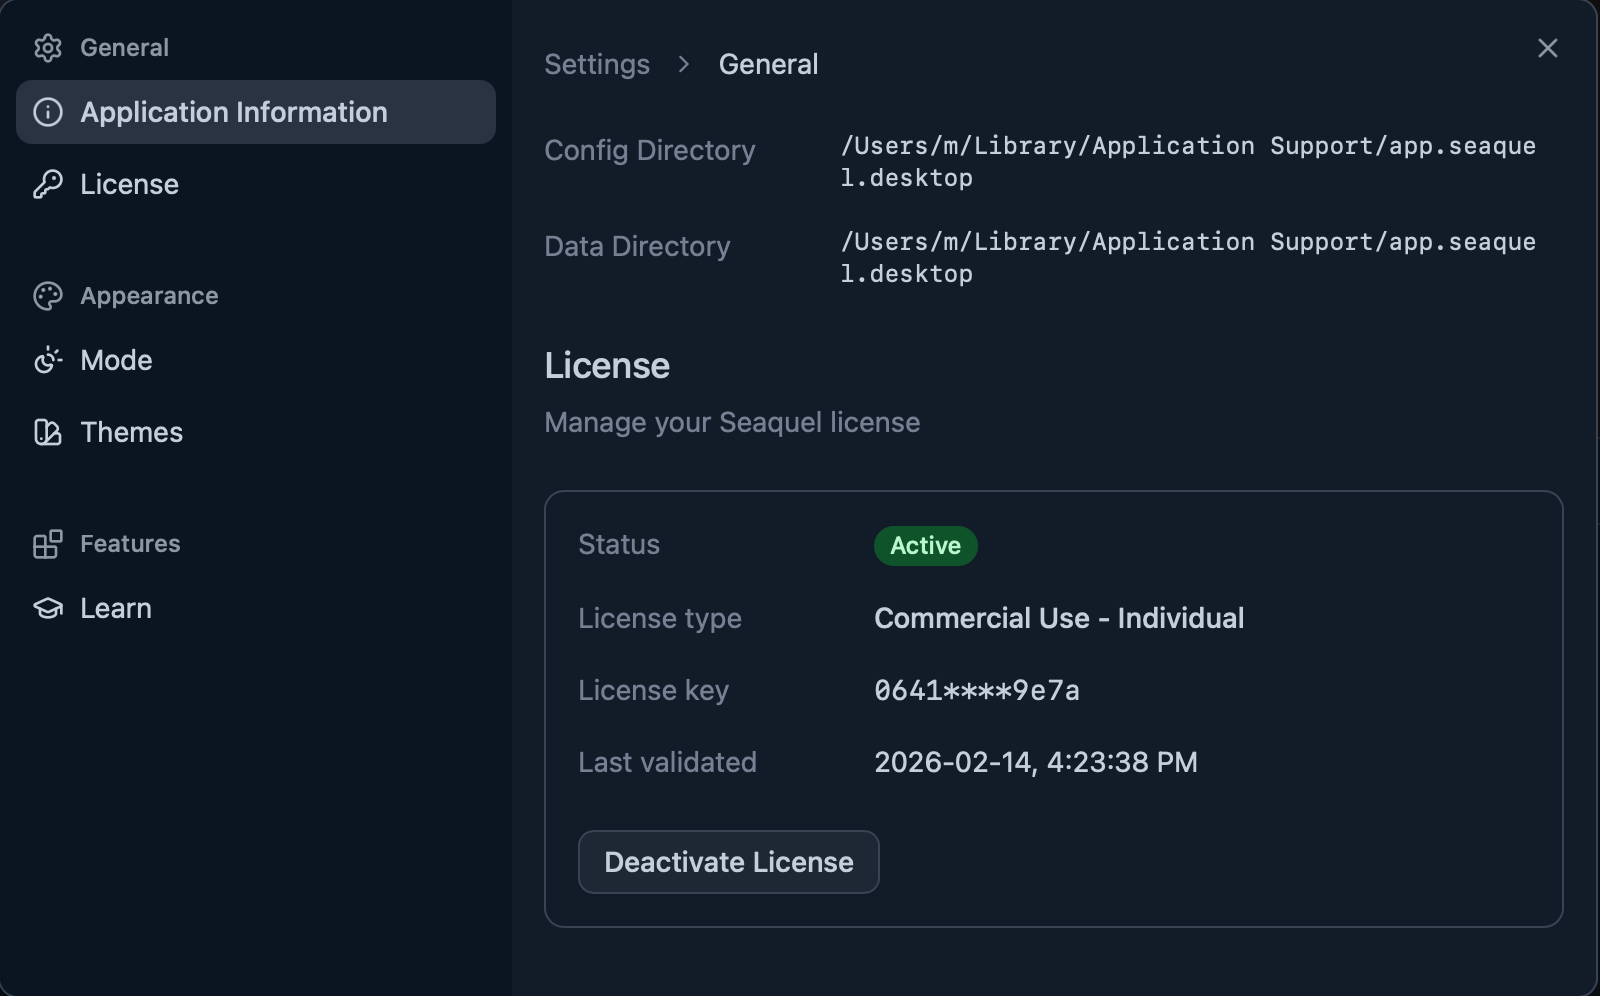Click the green Active status badge
The image size is (1600, 996).
(925, 546)
